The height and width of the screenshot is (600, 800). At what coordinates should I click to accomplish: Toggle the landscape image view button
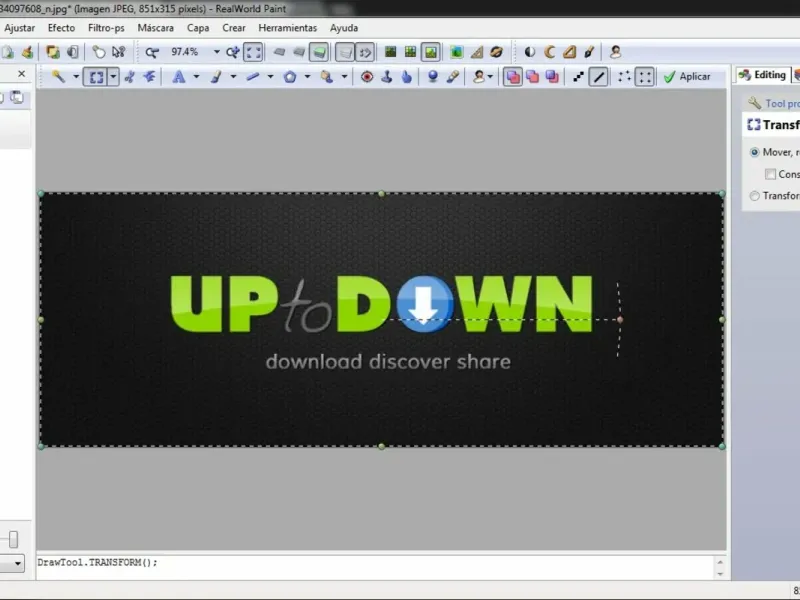point(431,52)
